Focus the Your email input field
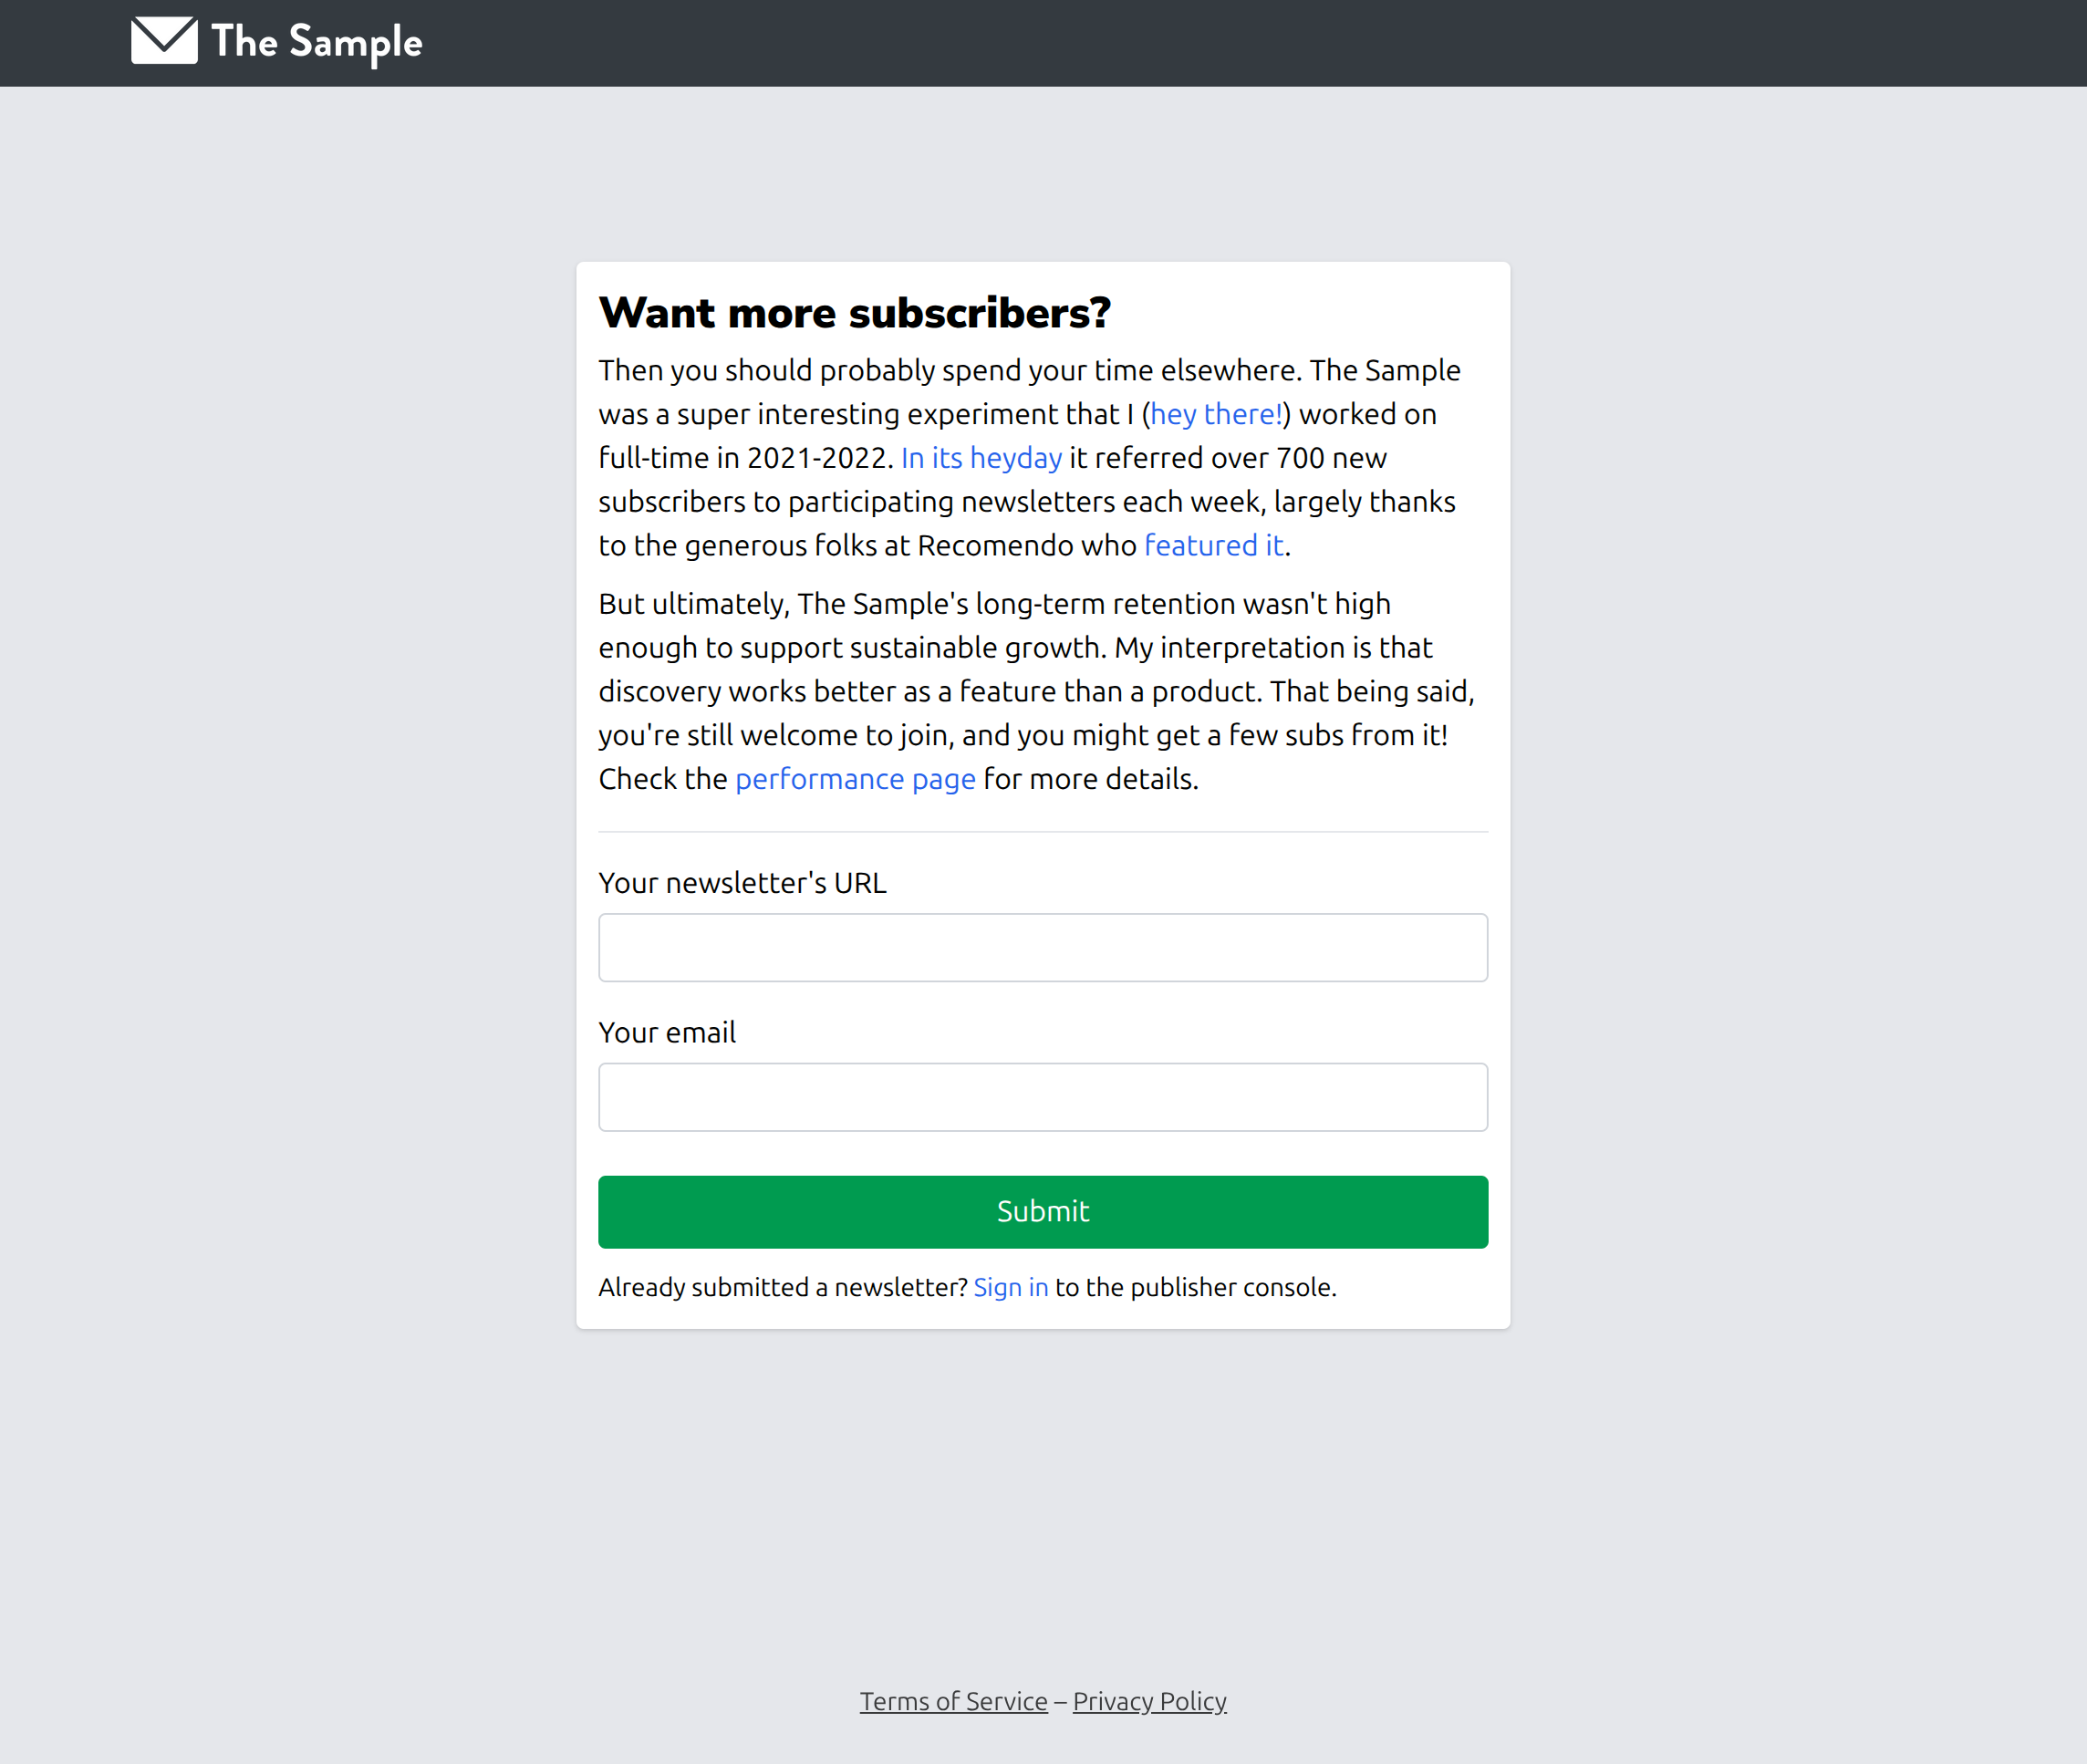Viewport: 2087px width, 1764px height. [x=1043, y=1097]
